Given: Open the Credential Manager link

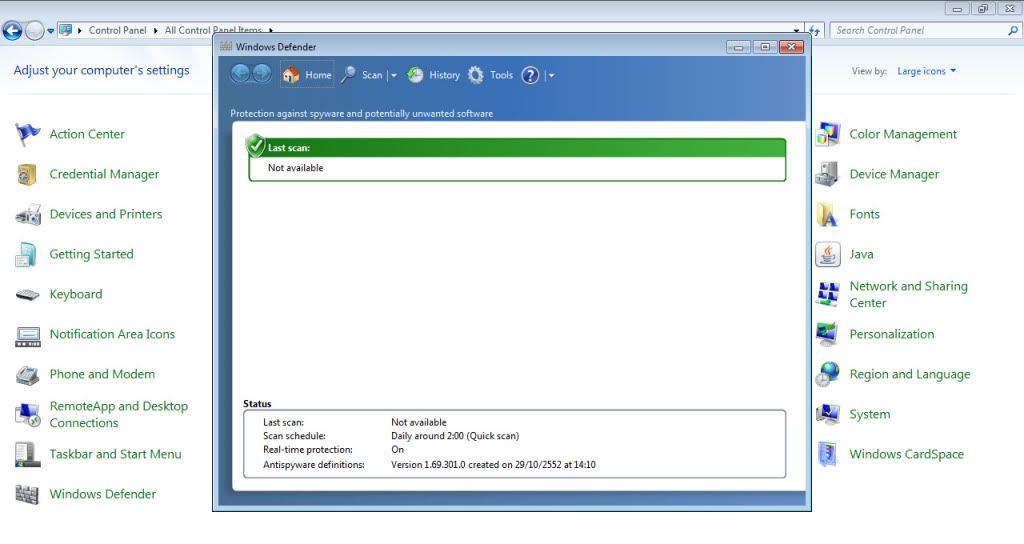Looking at the screenshot, I should (104, 174).
